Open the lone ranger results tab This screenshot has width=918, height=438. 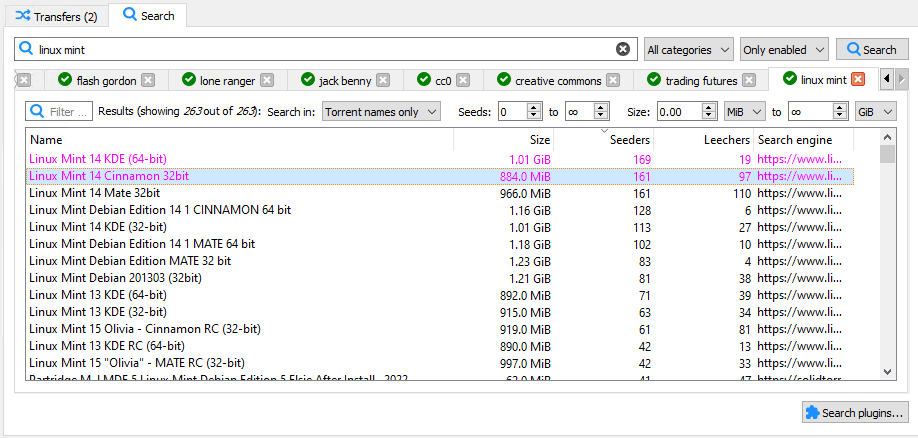[228, 80]
